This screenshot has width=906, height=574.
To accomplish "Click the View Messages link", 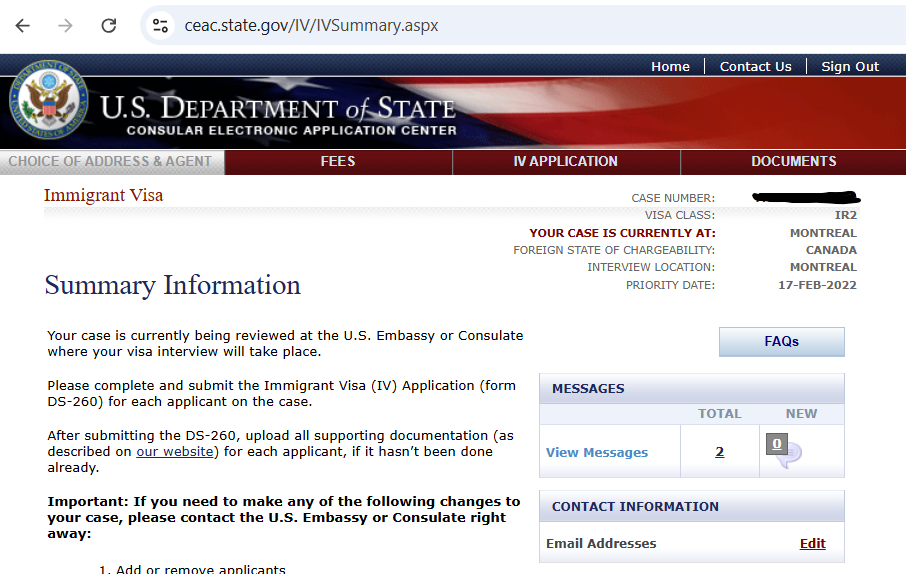I will point(597,453).
